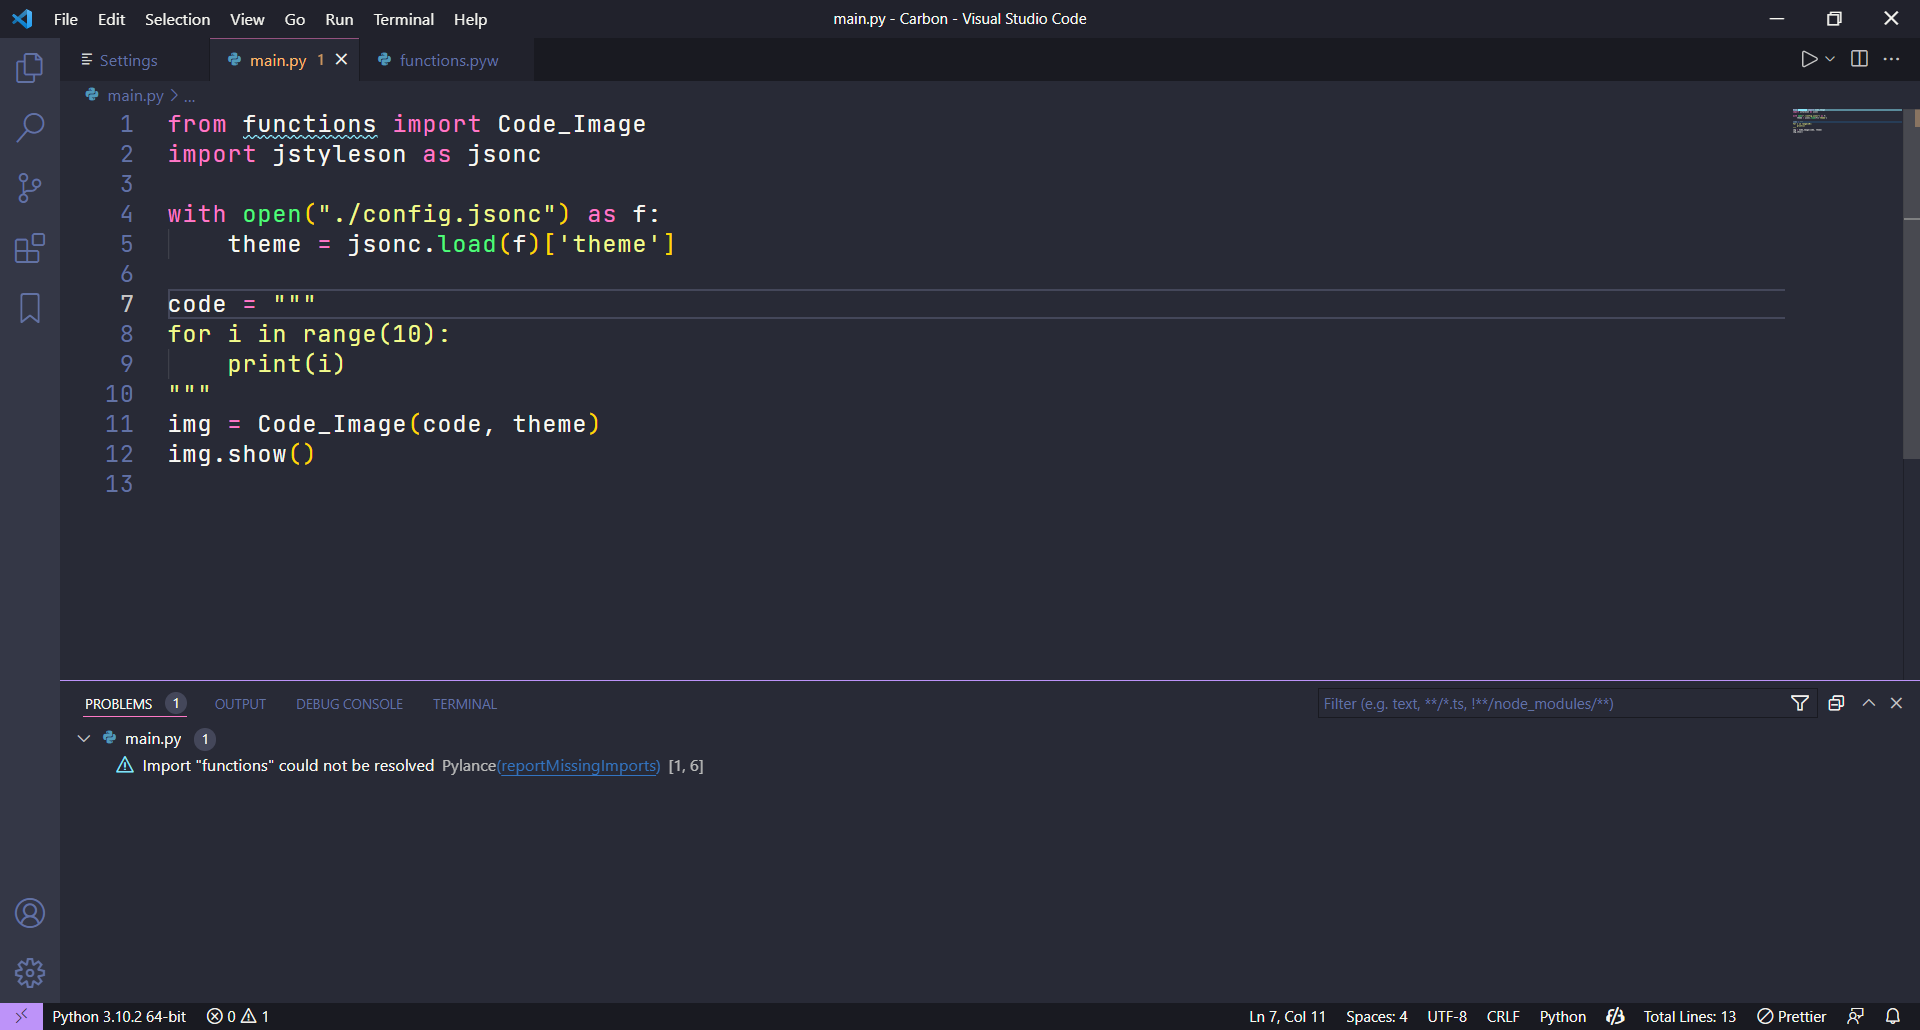Click the underlined functions import on line 1
1920x1030 pixels.
[x=310, y=124]
